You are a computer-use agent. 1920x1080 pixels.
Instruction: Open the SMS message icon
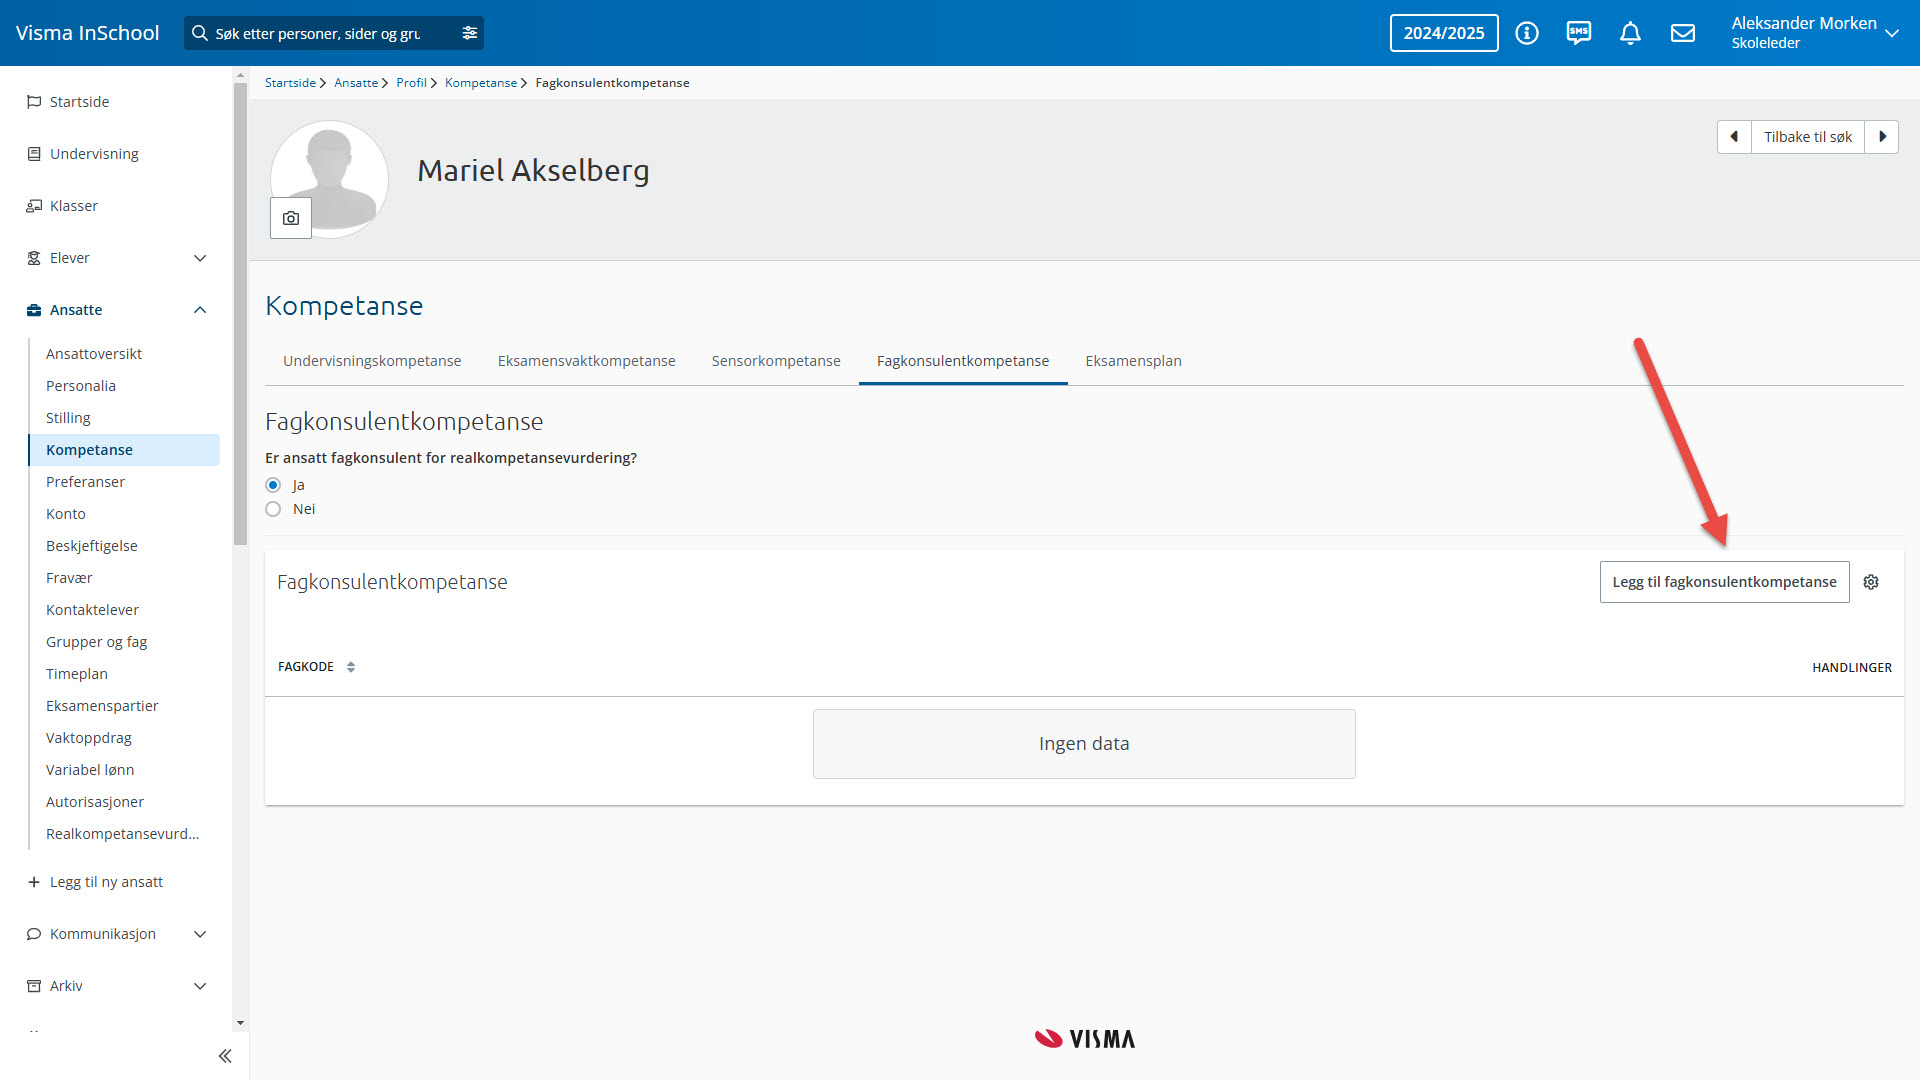tap(1578, 33)
